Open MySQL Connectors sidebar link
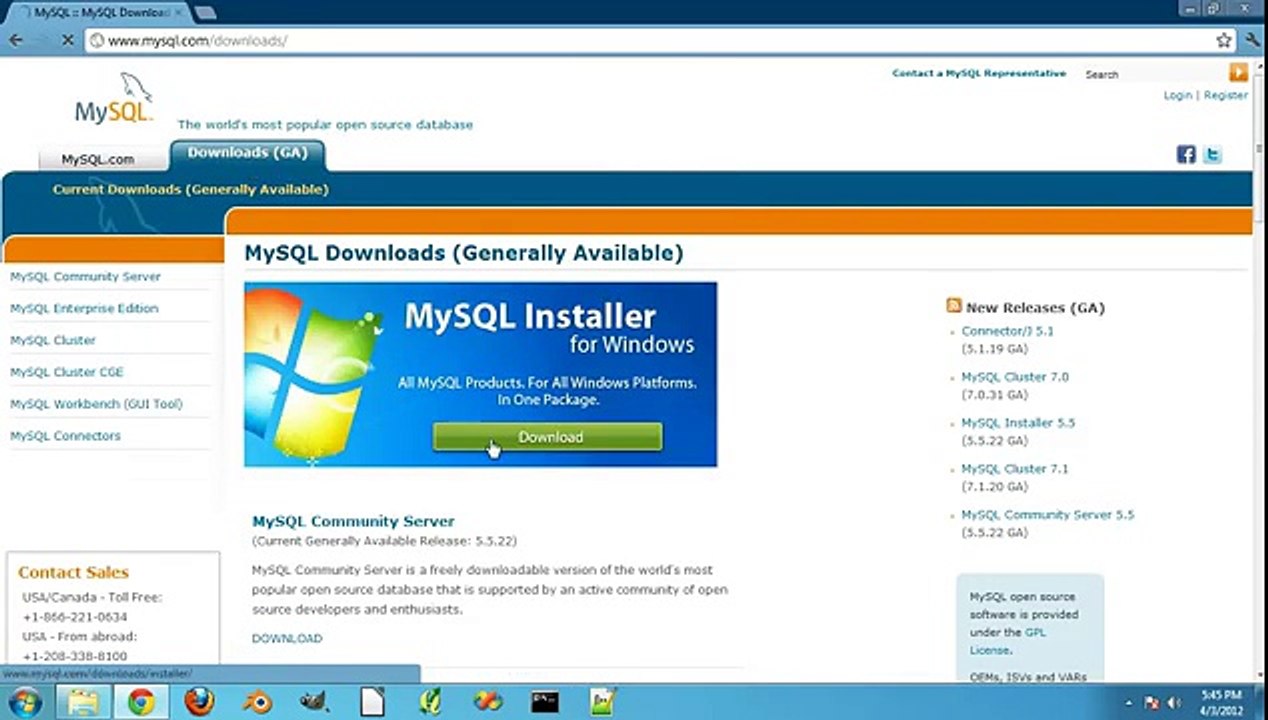The width and height of the screenshot is (1268, 720). (65, 436)
